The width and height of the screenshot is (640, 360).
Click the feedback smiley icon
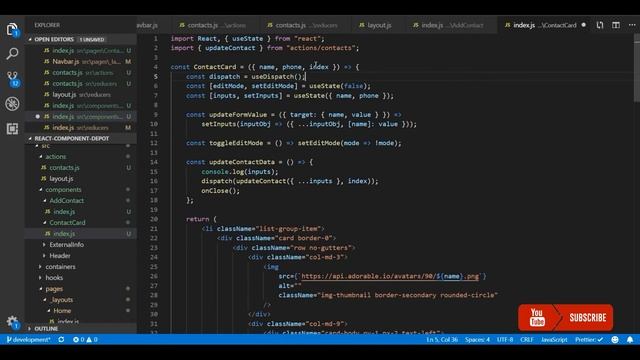(615, 340)
